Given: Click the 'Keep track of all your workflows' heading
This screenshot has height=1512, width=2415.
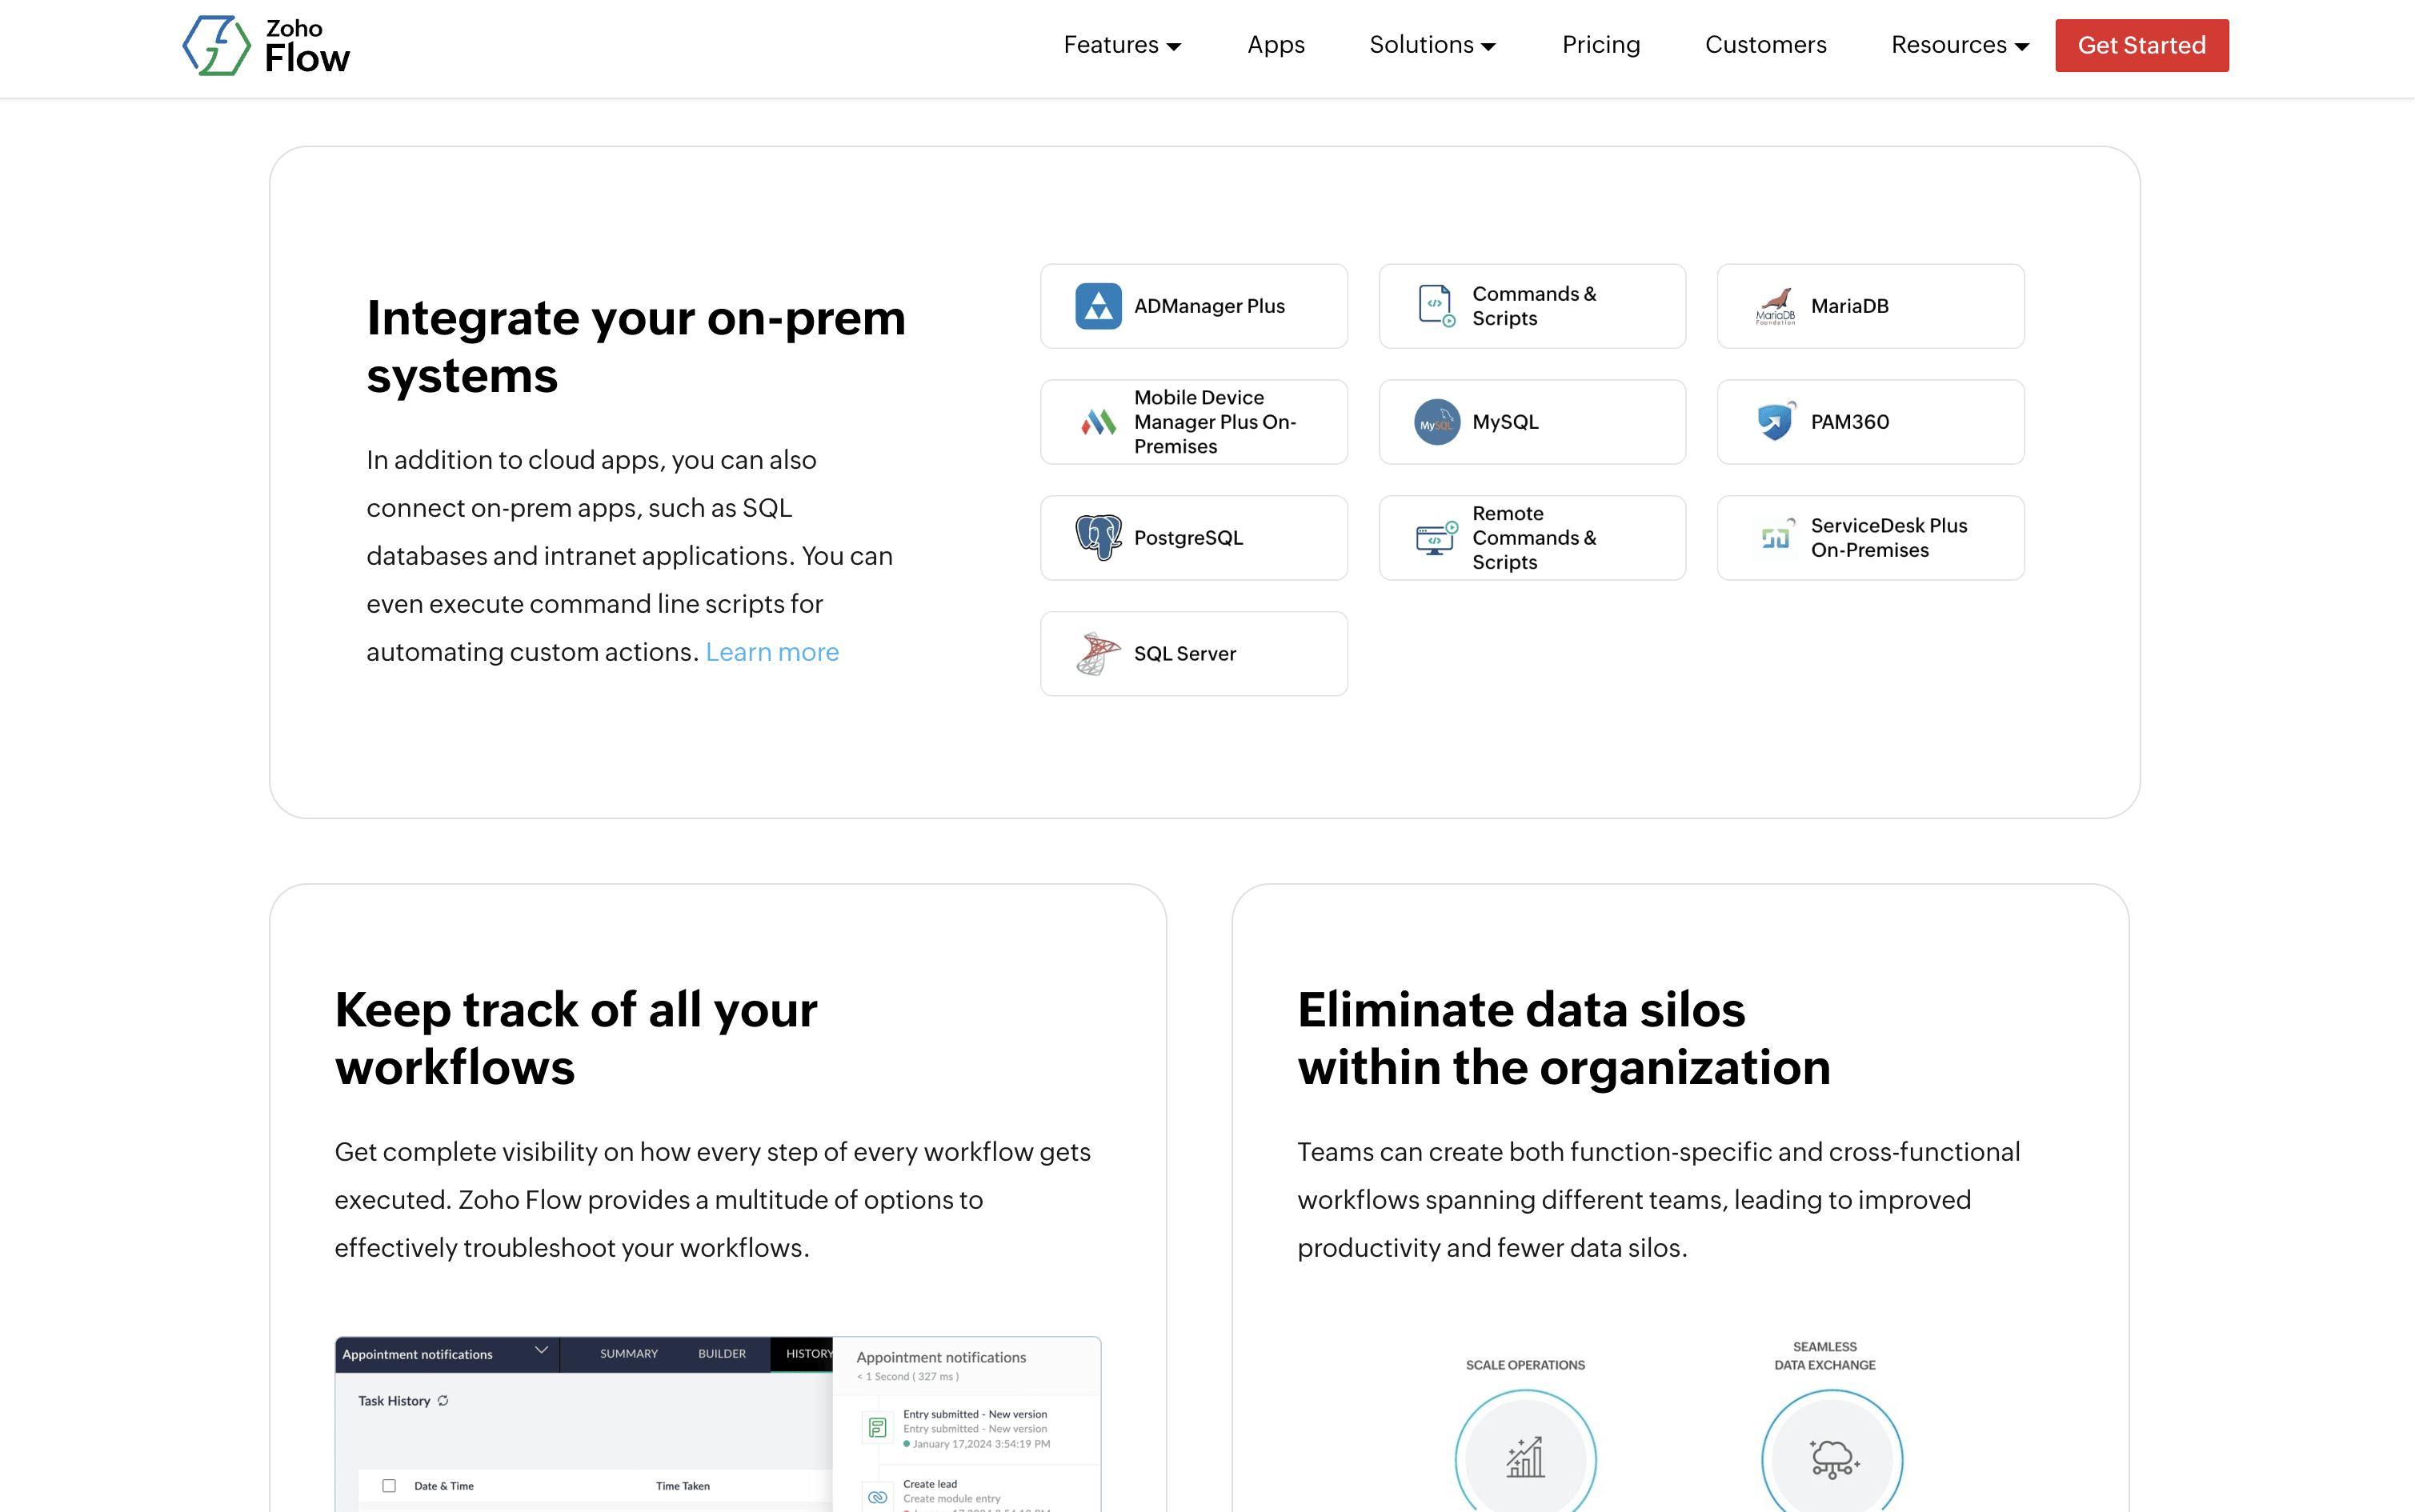Looking at the screenshot, I should tap(576, 1038).
